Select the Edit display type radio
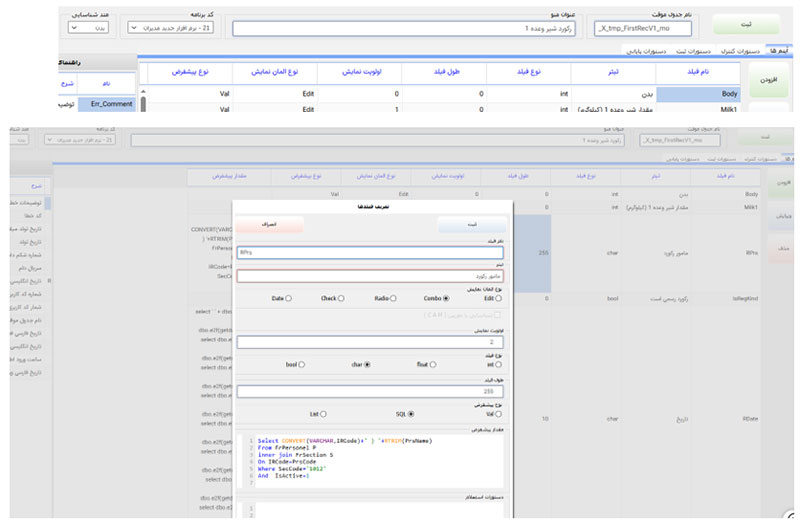The height and width of the screenshot is (522, 800). coord(497,298)
